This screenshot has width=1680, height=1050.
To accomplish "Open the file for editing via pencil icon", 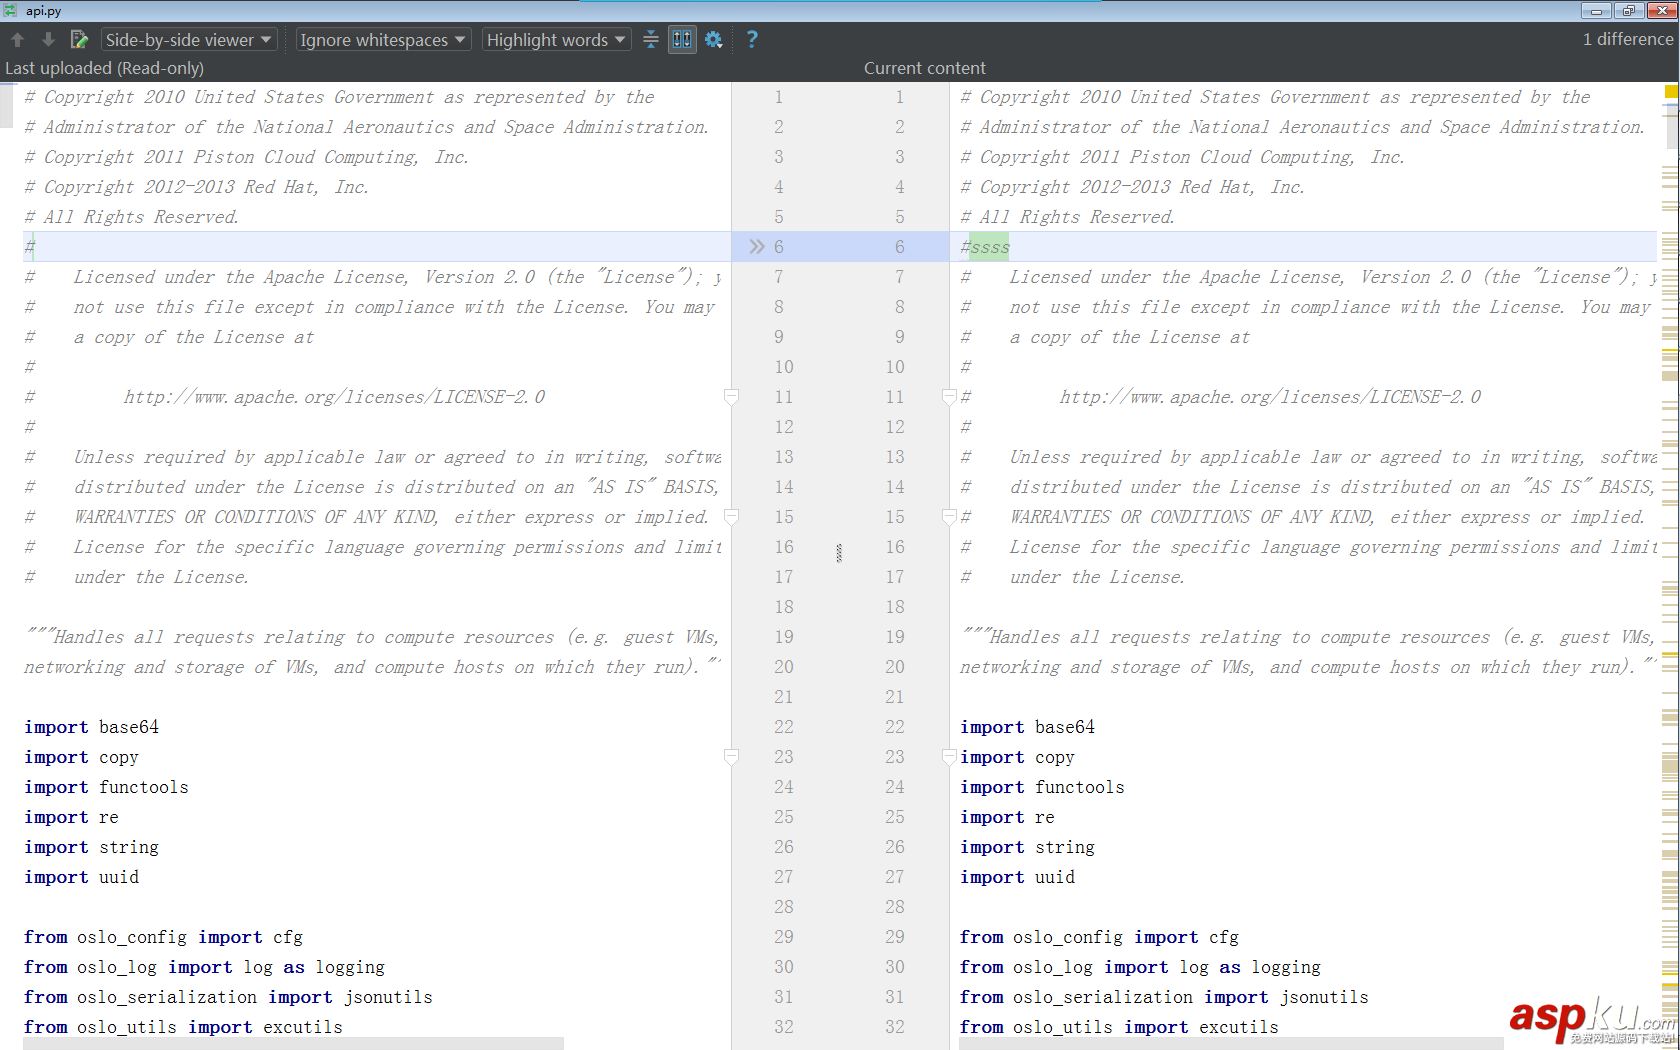I will point(79,39).
